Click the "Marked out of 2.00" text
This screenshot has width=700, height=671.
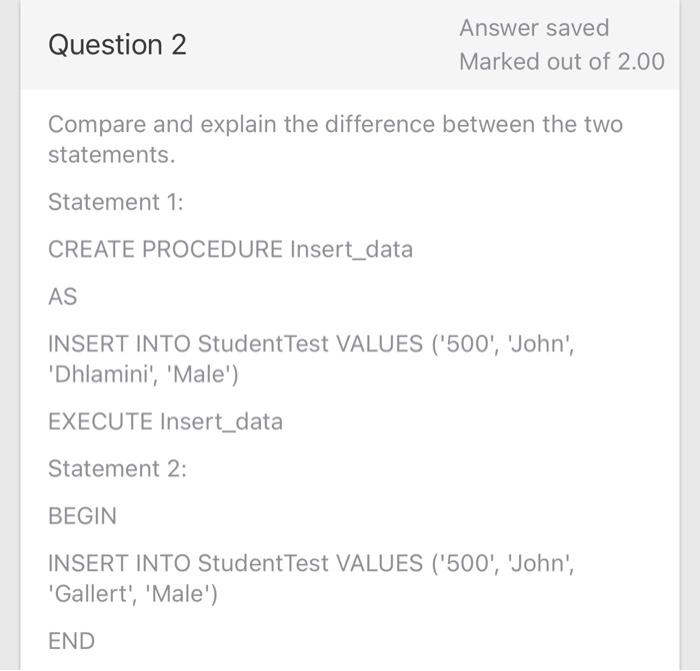click(x=561, y=62)
